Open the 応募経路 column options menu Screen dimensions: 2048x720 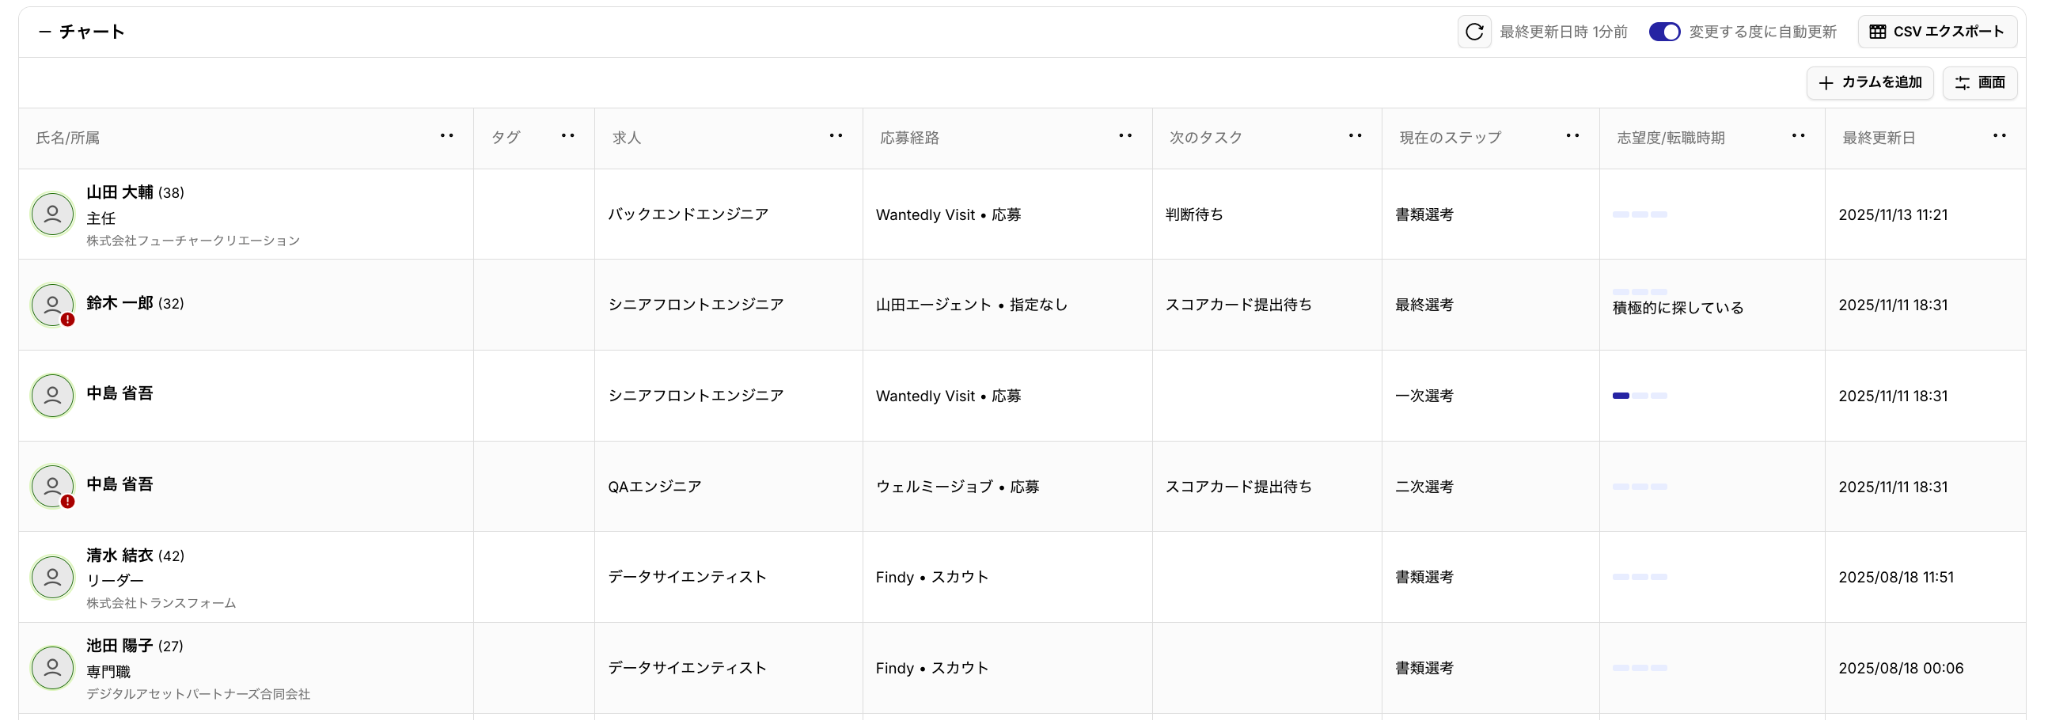click(1126, 137)
